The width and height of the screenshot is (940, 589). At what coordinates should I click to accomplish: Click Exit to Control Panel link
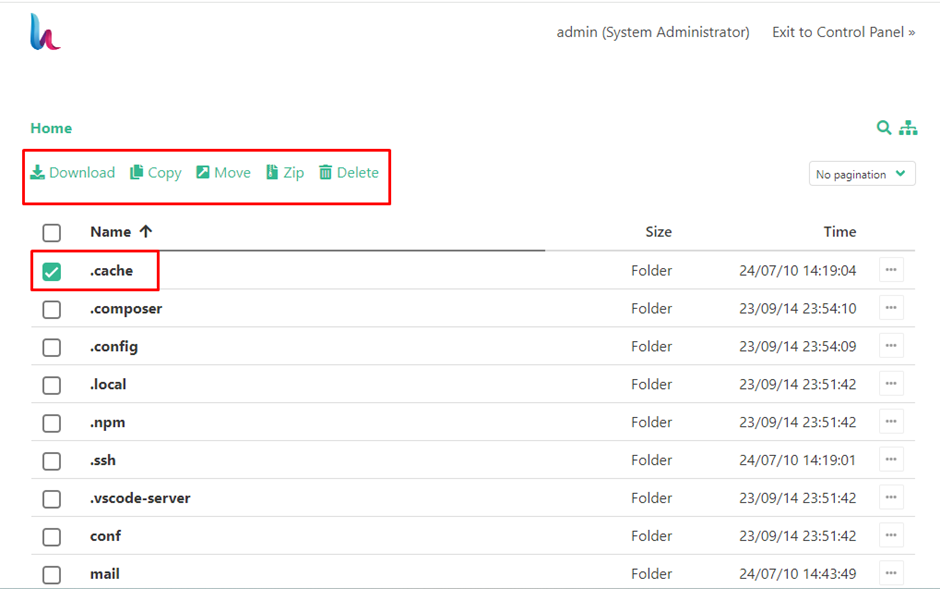tap(843, 31)
